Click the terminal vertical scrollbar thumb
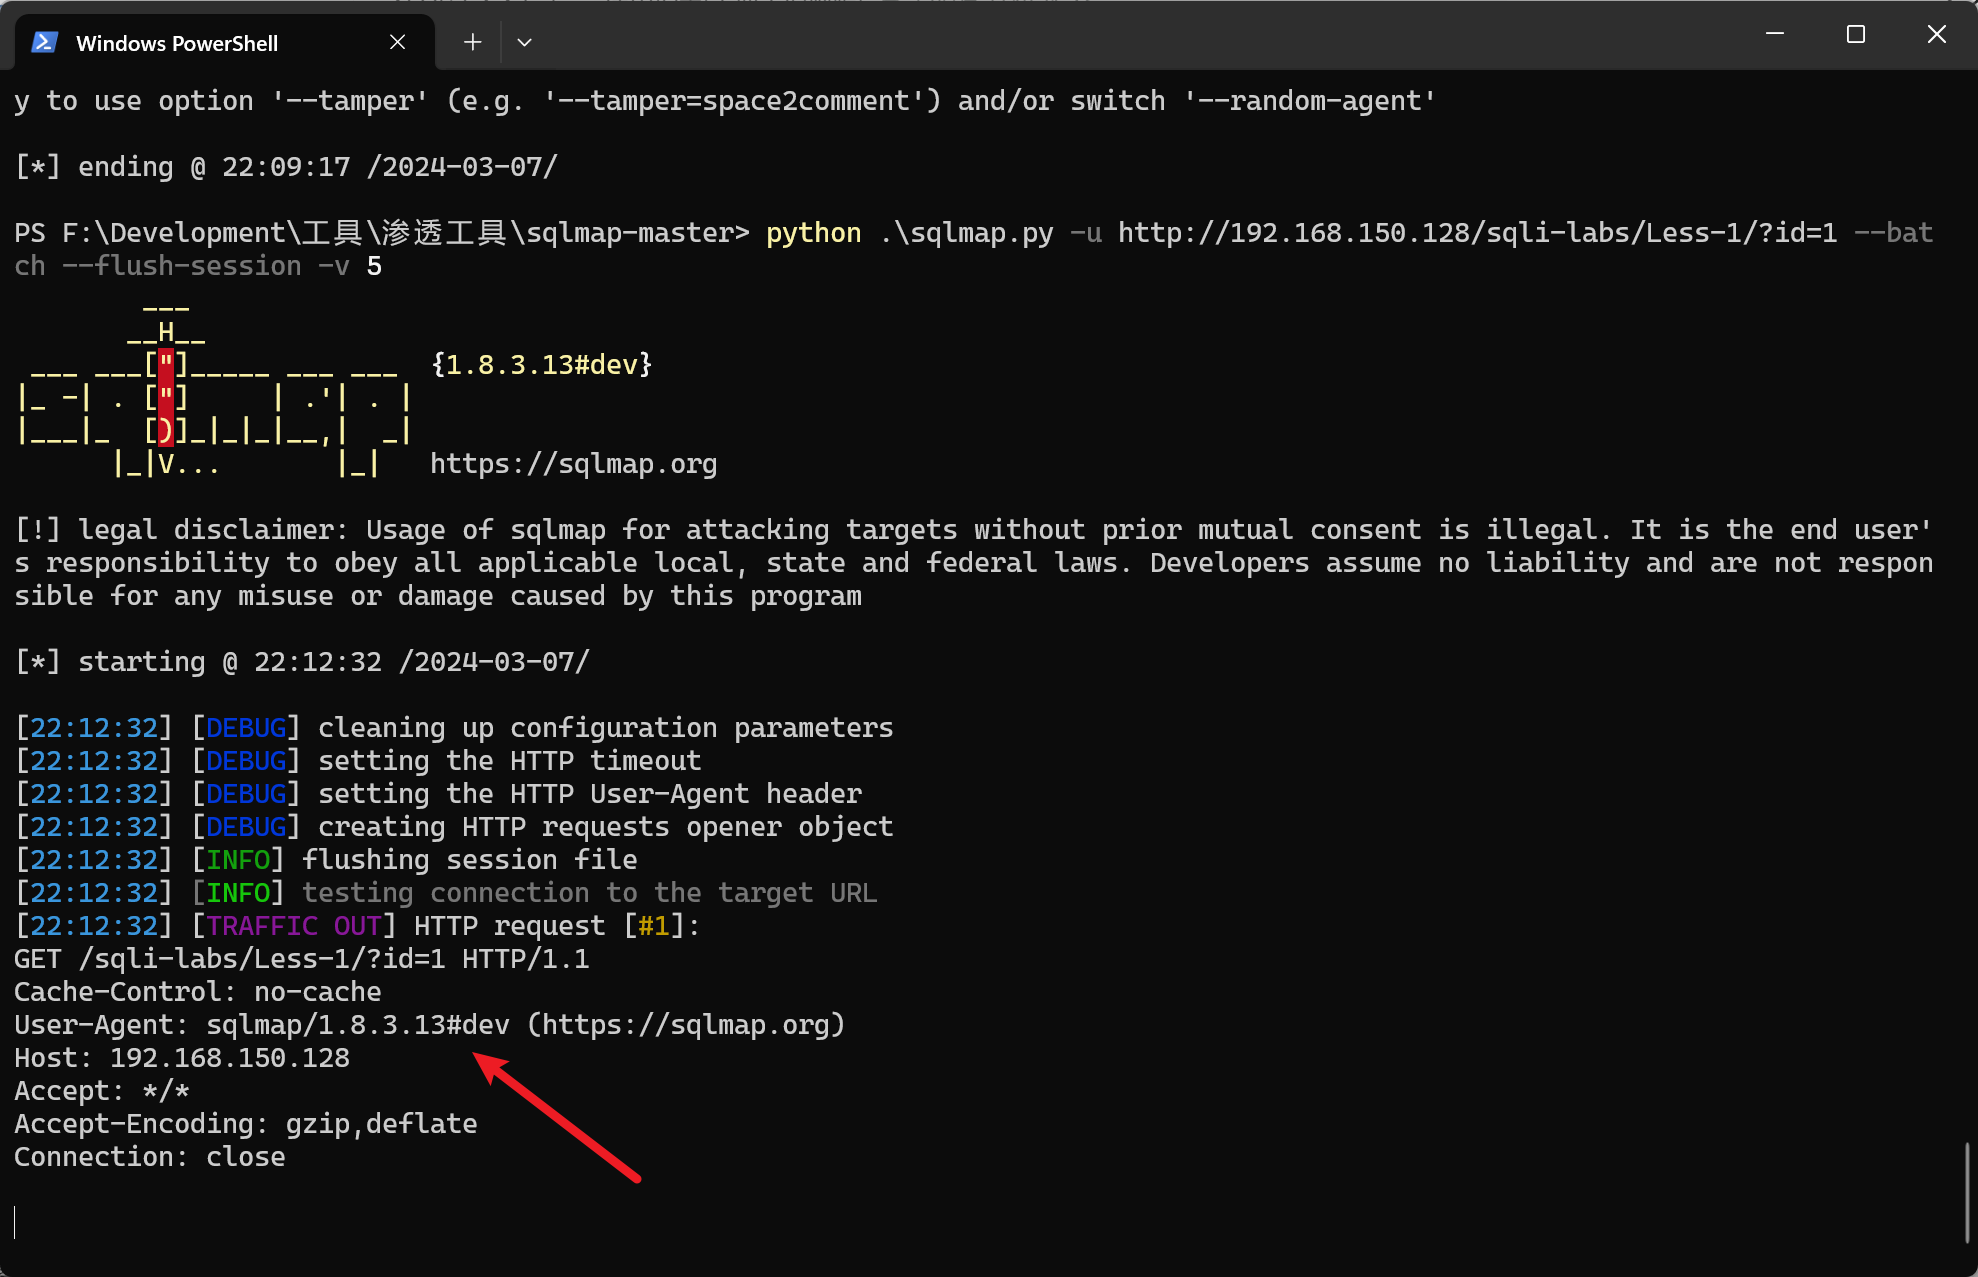 coord(1967,1192)
